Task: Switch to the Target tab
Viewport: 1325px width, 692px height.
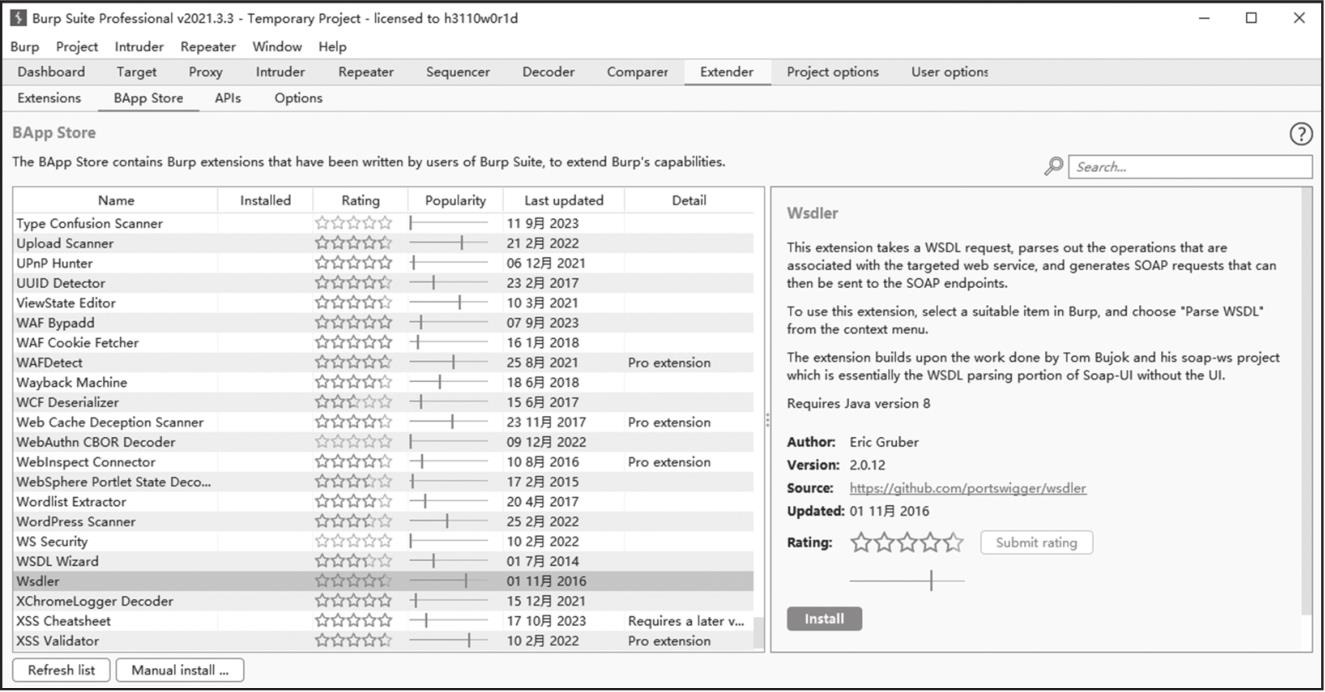Action: [x=136, y=72]
